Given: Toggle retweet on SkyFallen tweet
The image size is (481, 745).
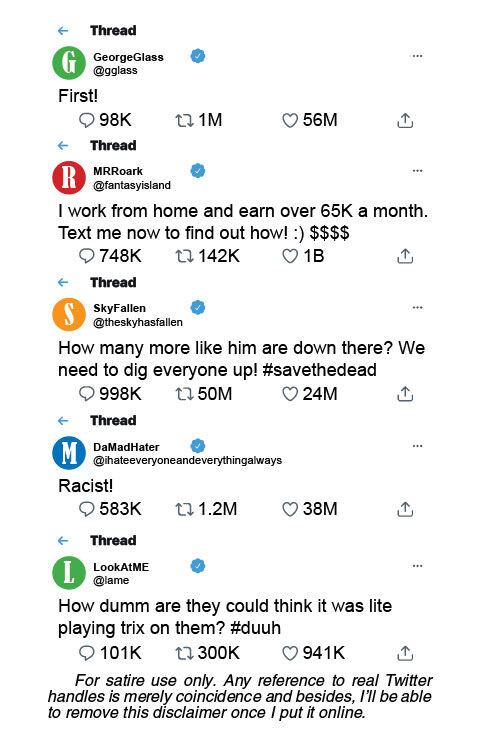Looking at the screenshot, I should coord(184,394).
